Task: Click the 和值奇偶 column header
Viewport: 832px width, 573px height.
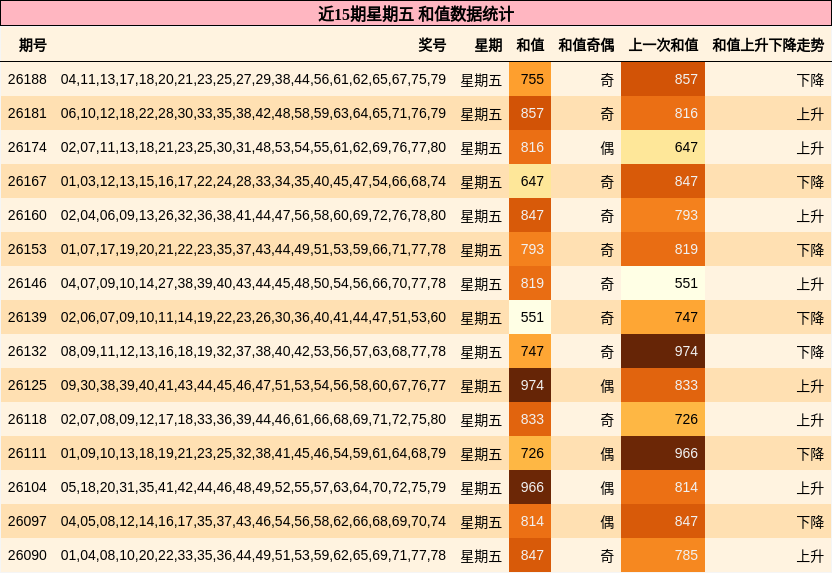Action: (x=586, y=45)
